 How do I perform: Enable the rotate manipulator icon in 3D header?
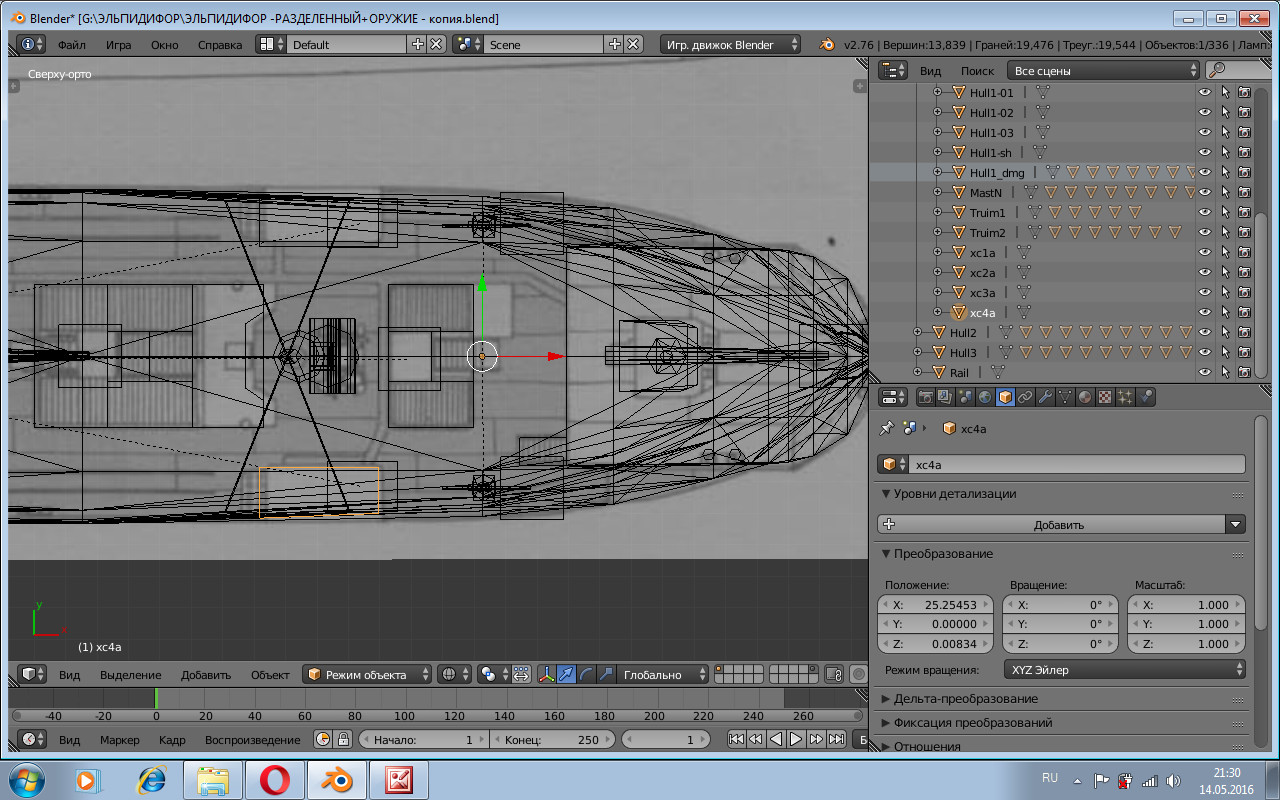[586, 675]
